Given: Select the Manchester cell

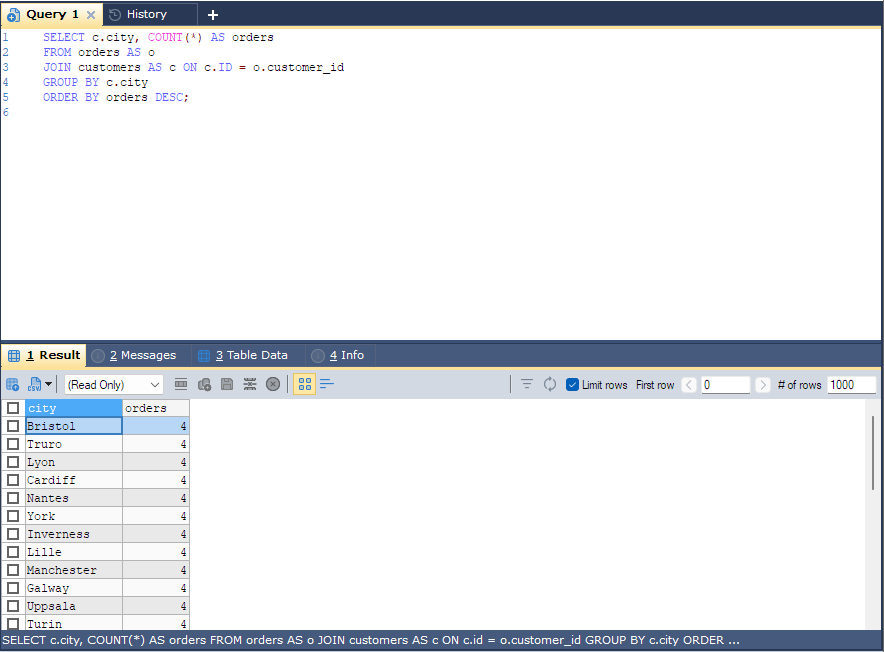Looking at the screenshot, I should pyautogui.click(x=73, y=570).
